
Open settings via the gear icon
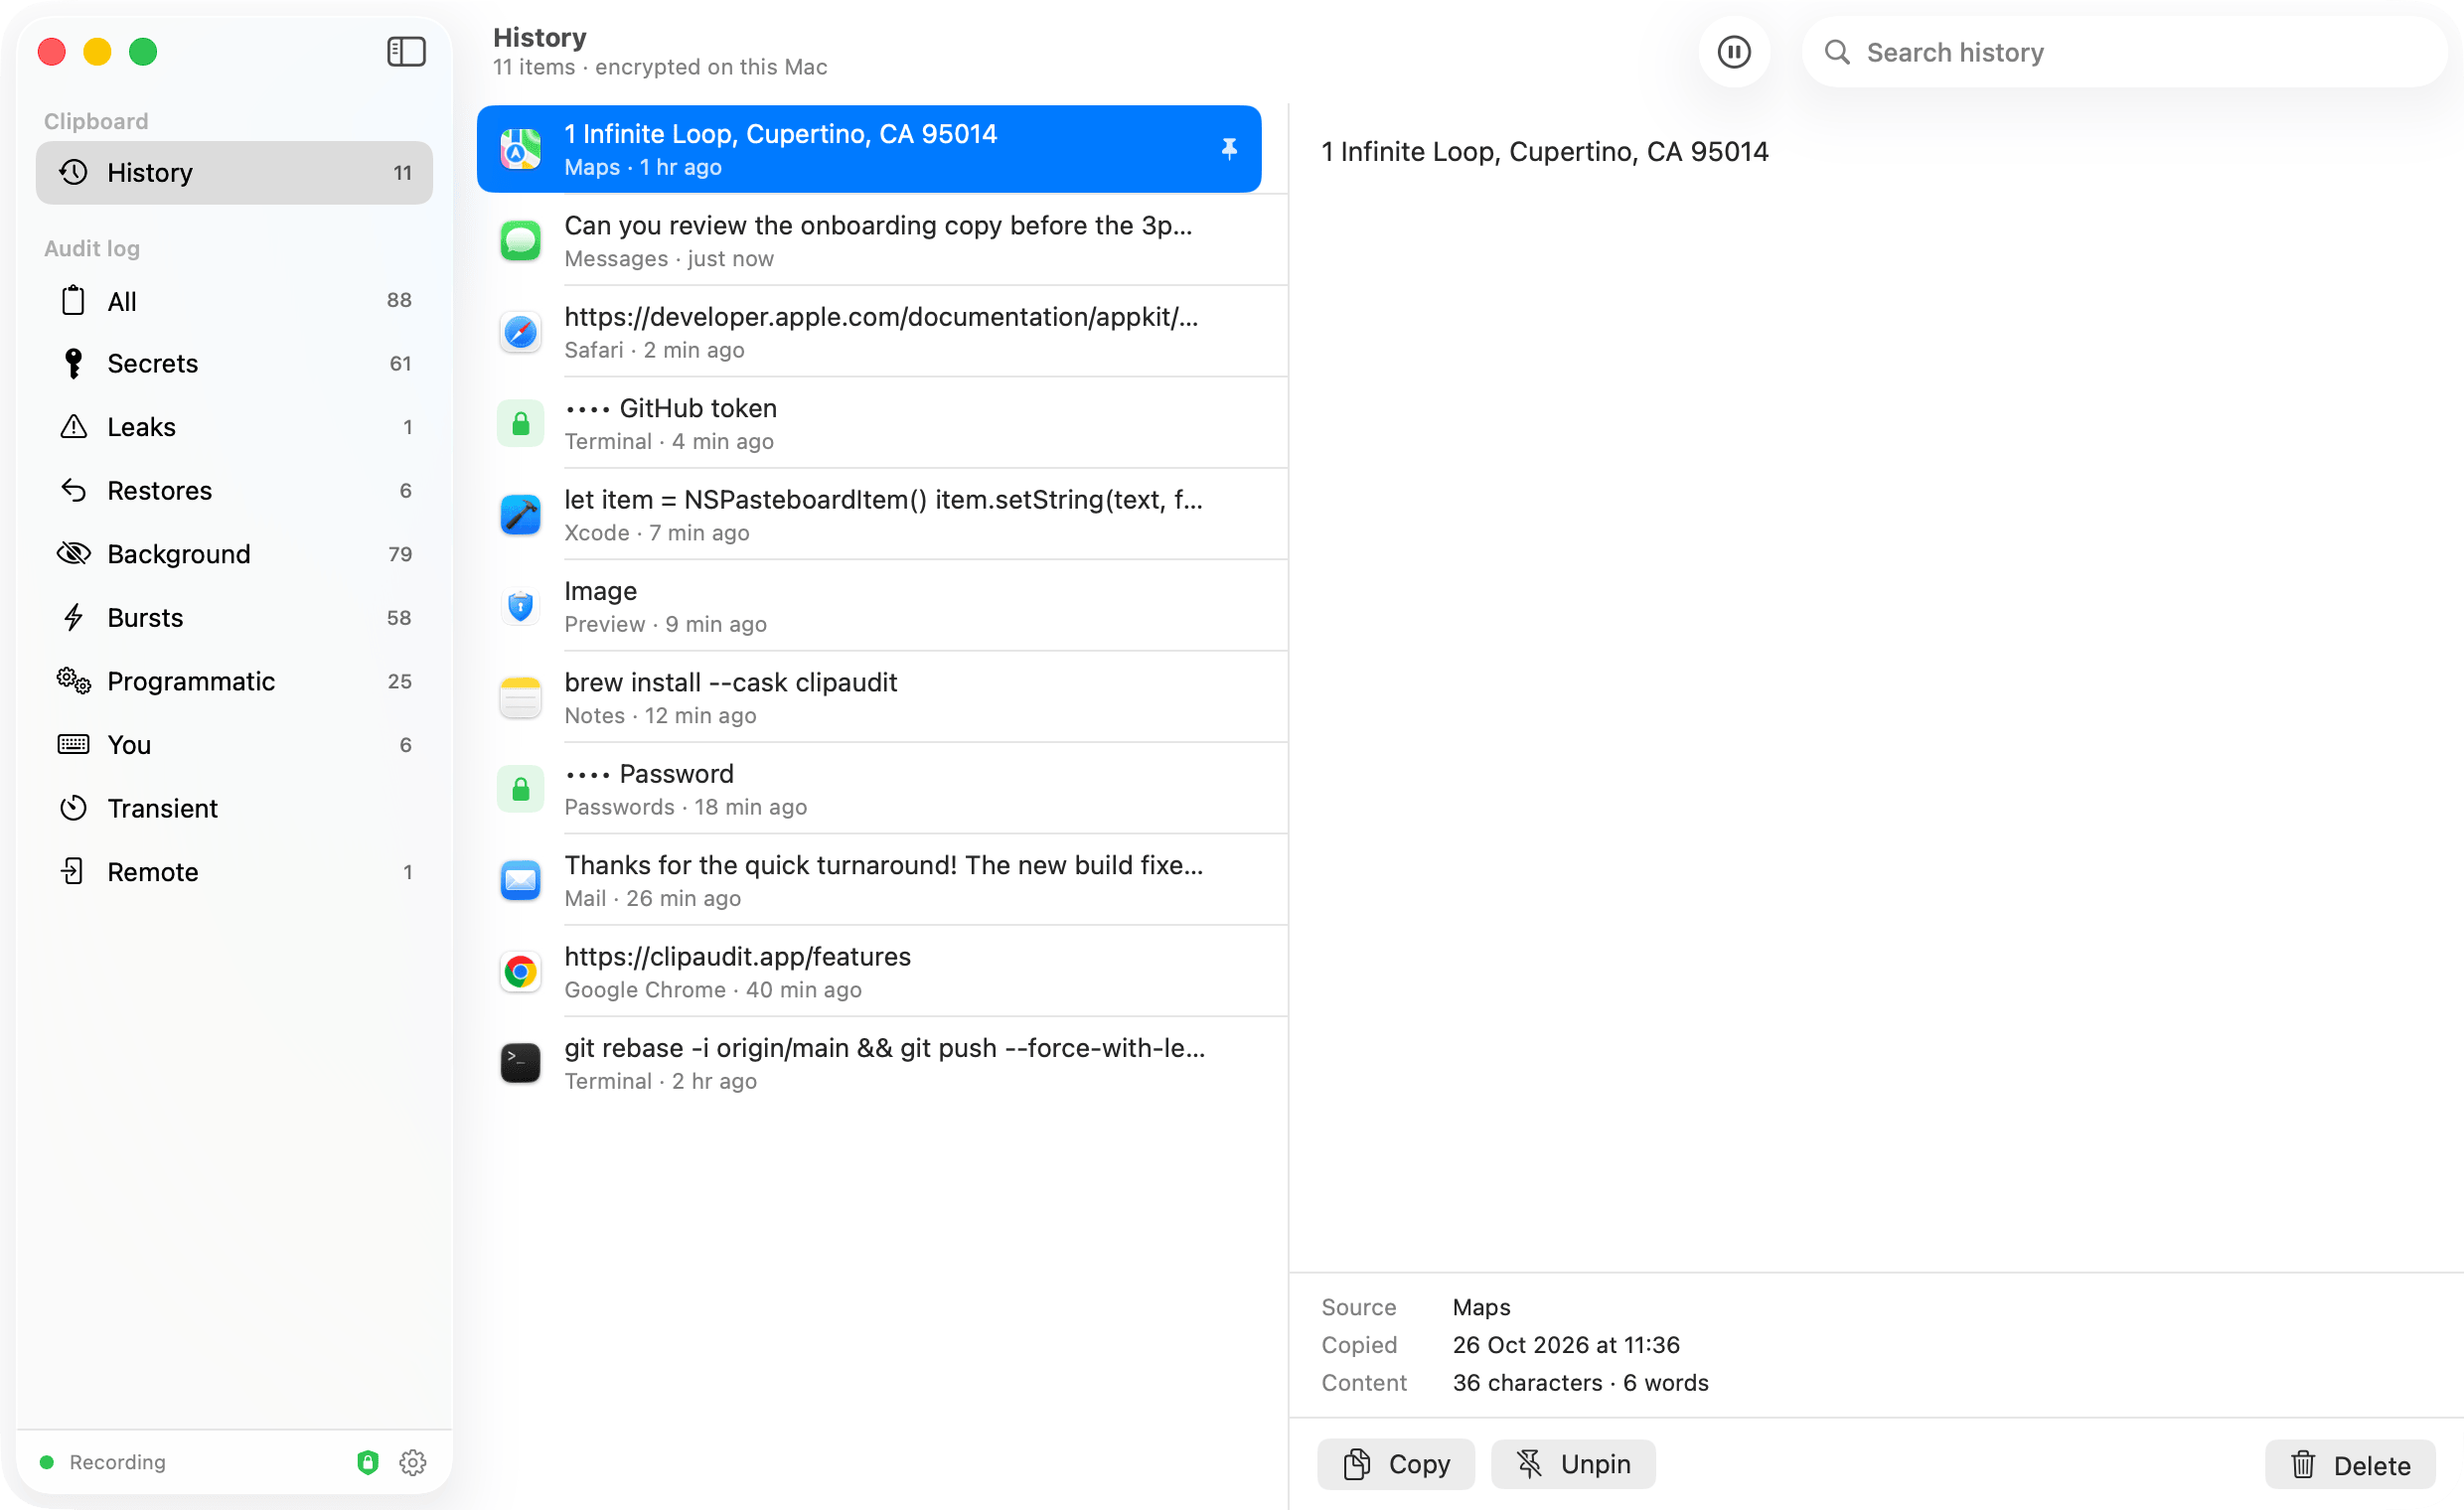413,1462
